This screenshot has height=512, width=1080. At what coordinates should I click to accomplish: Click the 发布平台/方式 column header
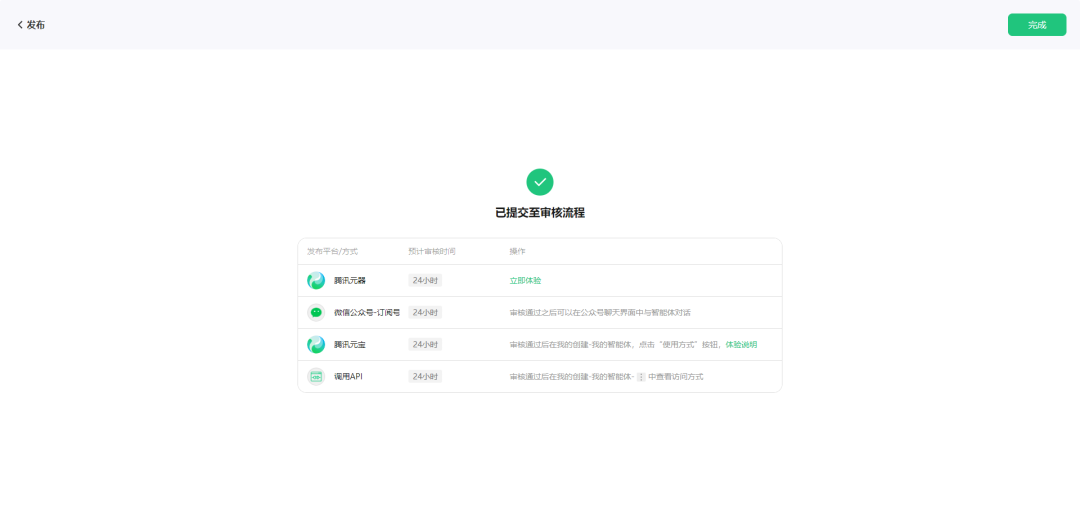tap(333, 252)
